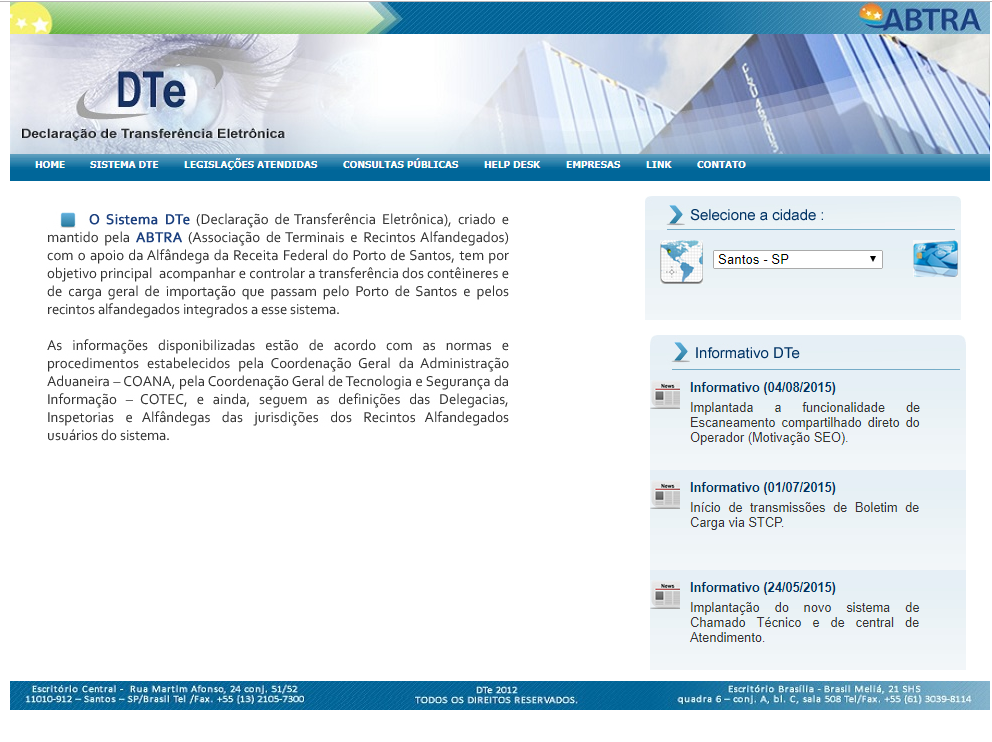This screenshot has width=992, height=742.
Task: Open the CONSULTAS PÚBLICAS menu
Action: (x=400, y=165)
